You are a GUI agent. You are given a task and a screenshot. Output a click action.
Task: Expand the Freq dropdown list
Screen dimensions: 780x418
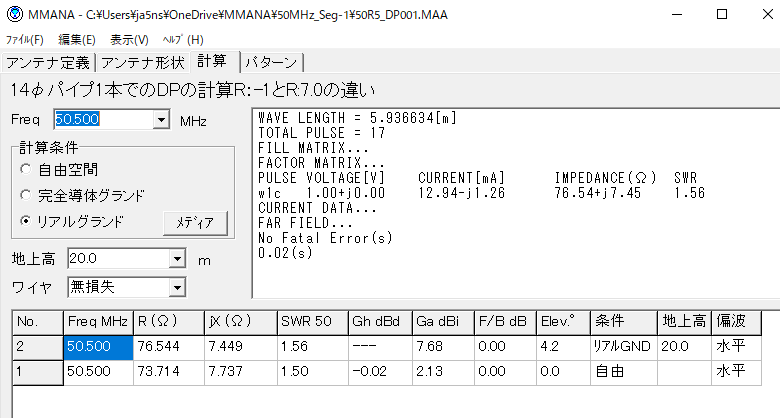[161, 120]
